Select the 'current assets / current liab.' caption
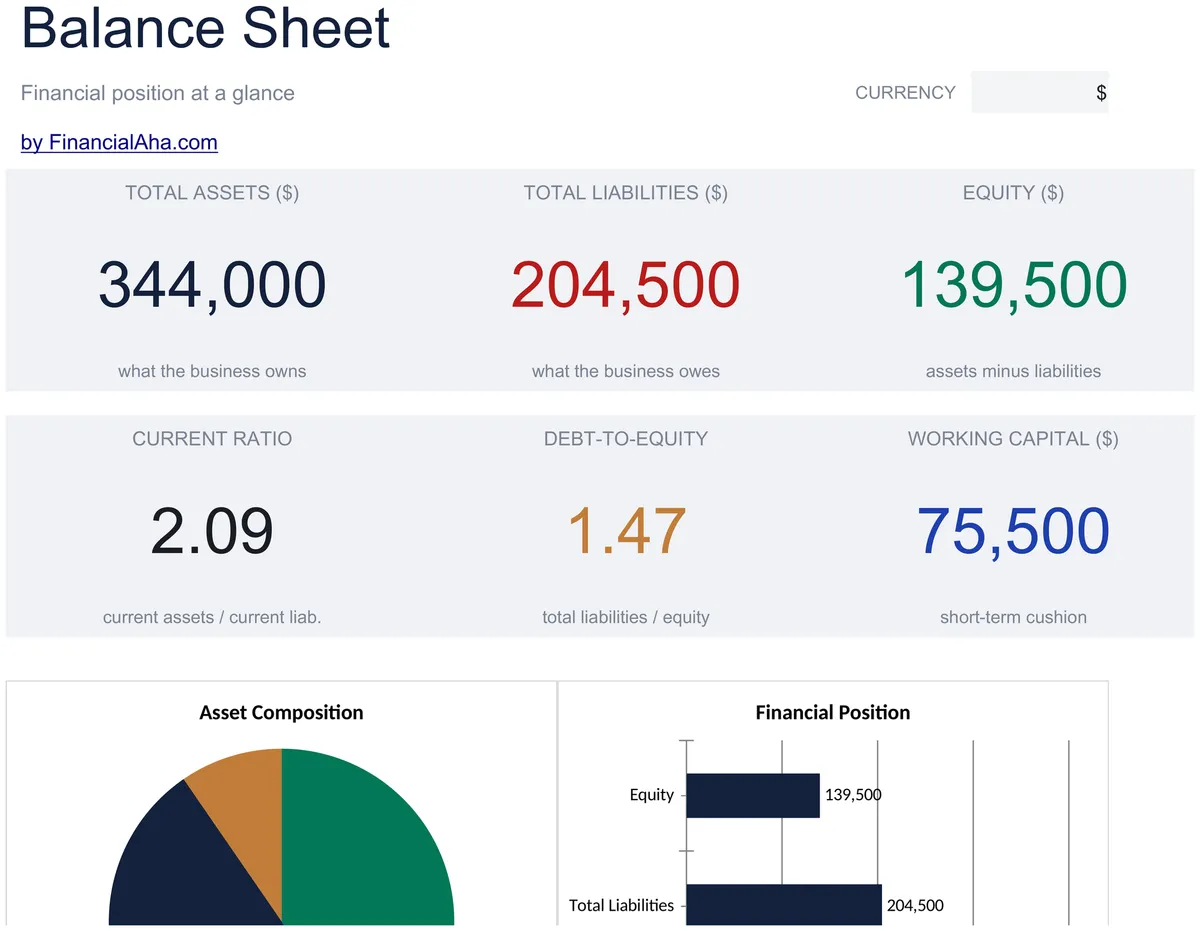The width and height of the screenshot is (1200, 931). click(x=212, y=617)
